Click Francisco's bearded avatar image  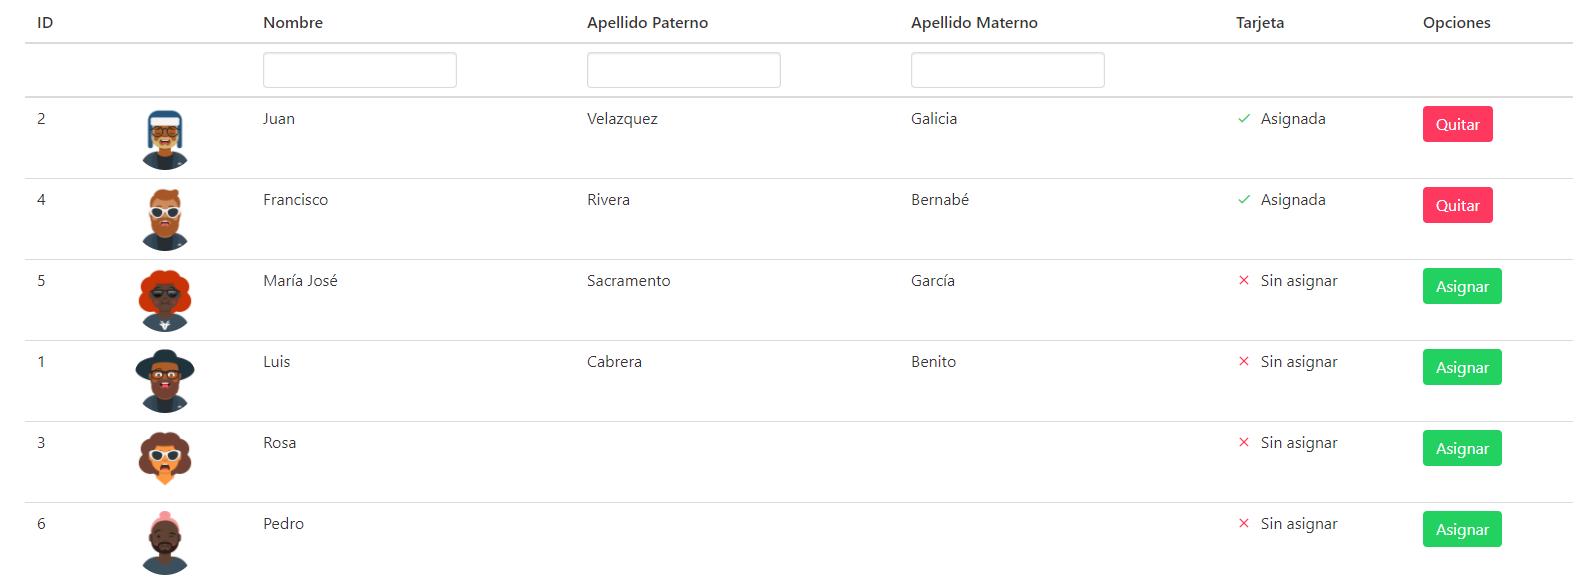pos(165,220)
